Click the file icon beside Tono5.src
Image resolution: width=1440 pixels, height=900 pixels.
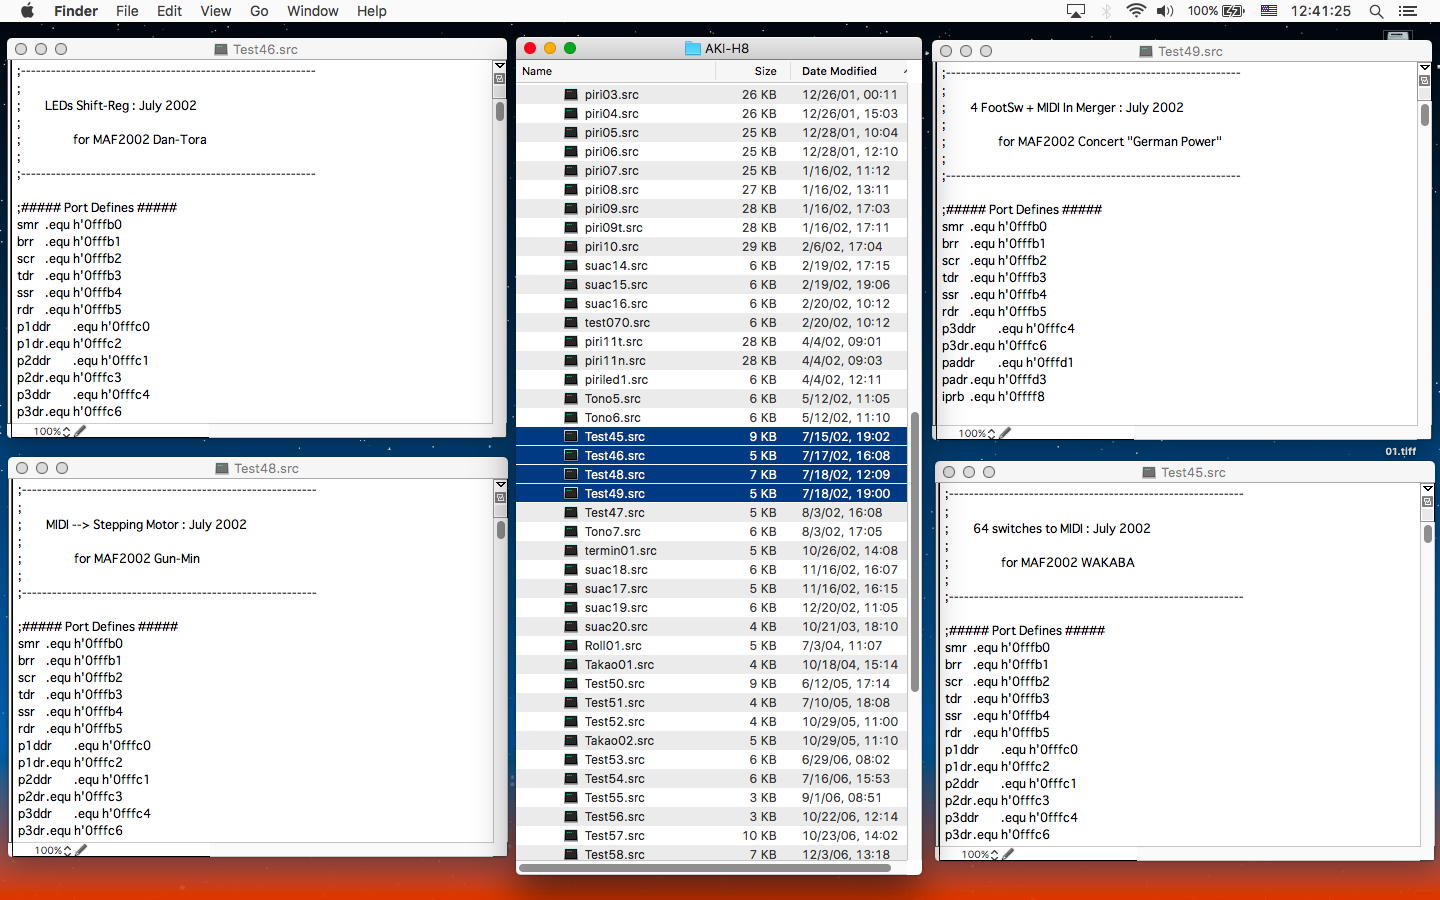tap(571, 398)
